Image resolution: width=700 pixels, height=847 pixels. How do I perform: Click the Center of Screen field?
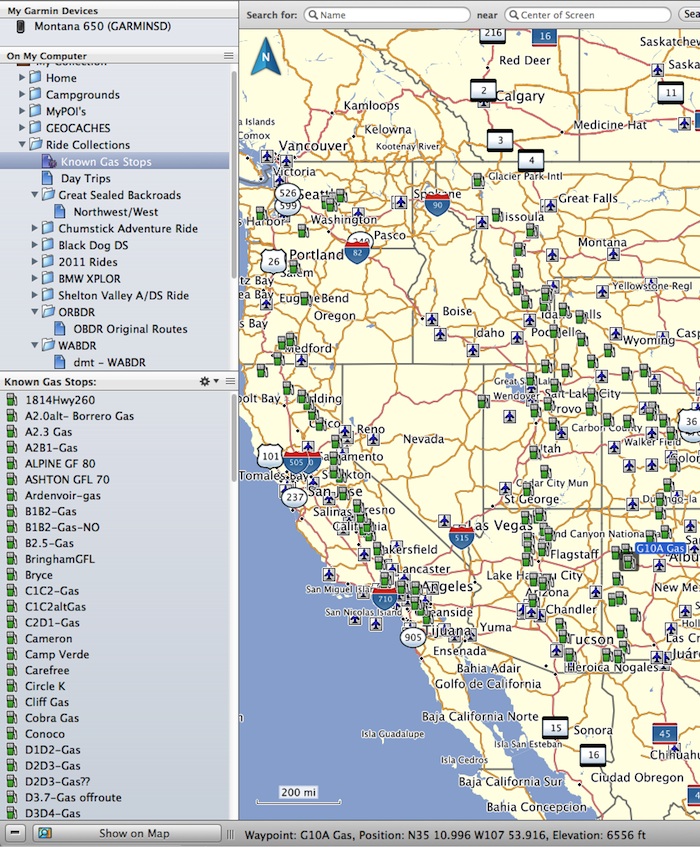(588, 15)
